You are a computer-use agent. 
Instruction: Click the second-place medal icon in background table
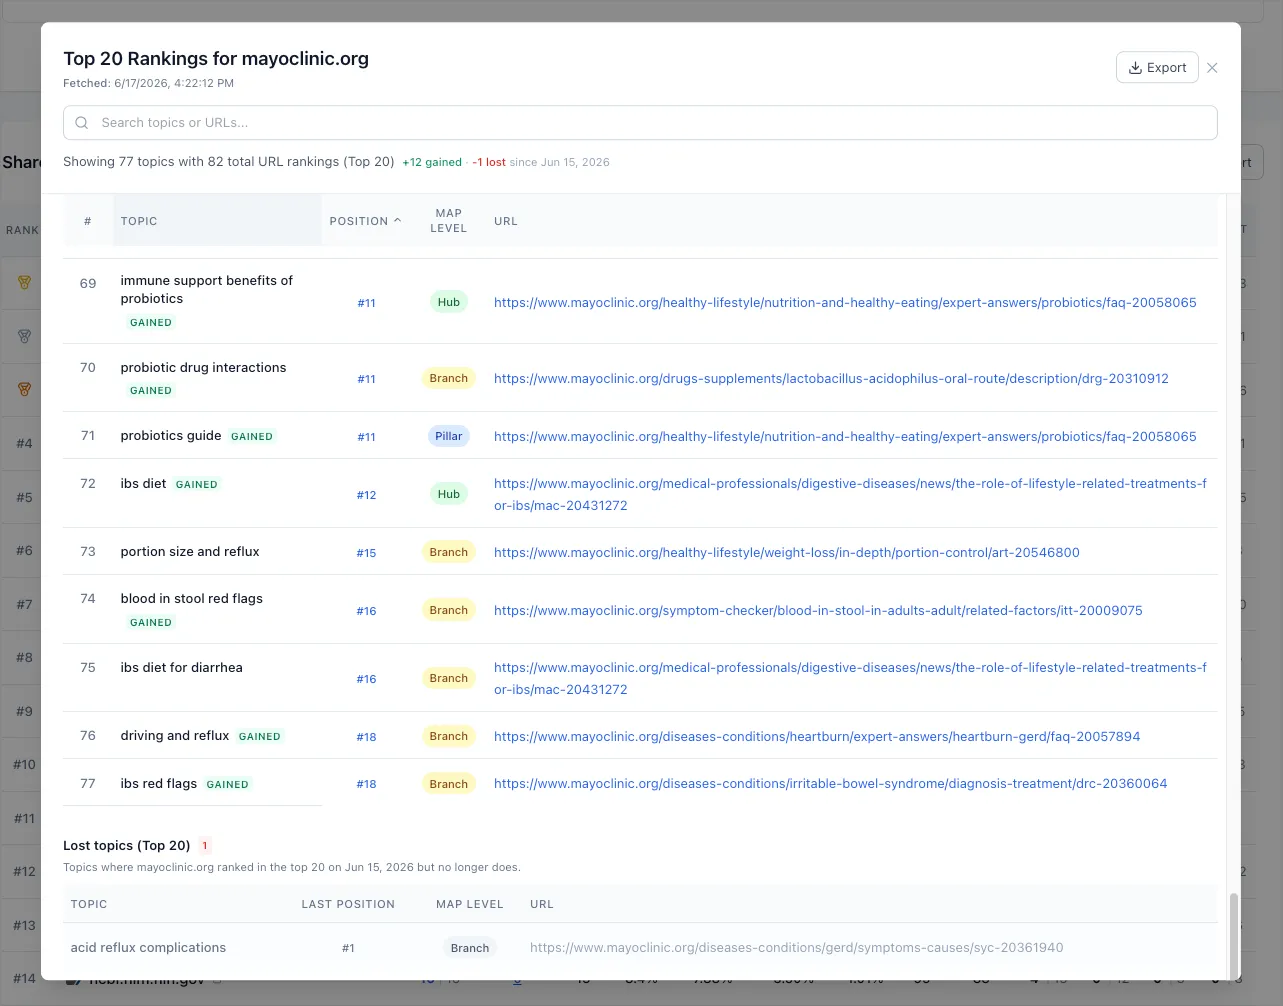tap(24, 336)
